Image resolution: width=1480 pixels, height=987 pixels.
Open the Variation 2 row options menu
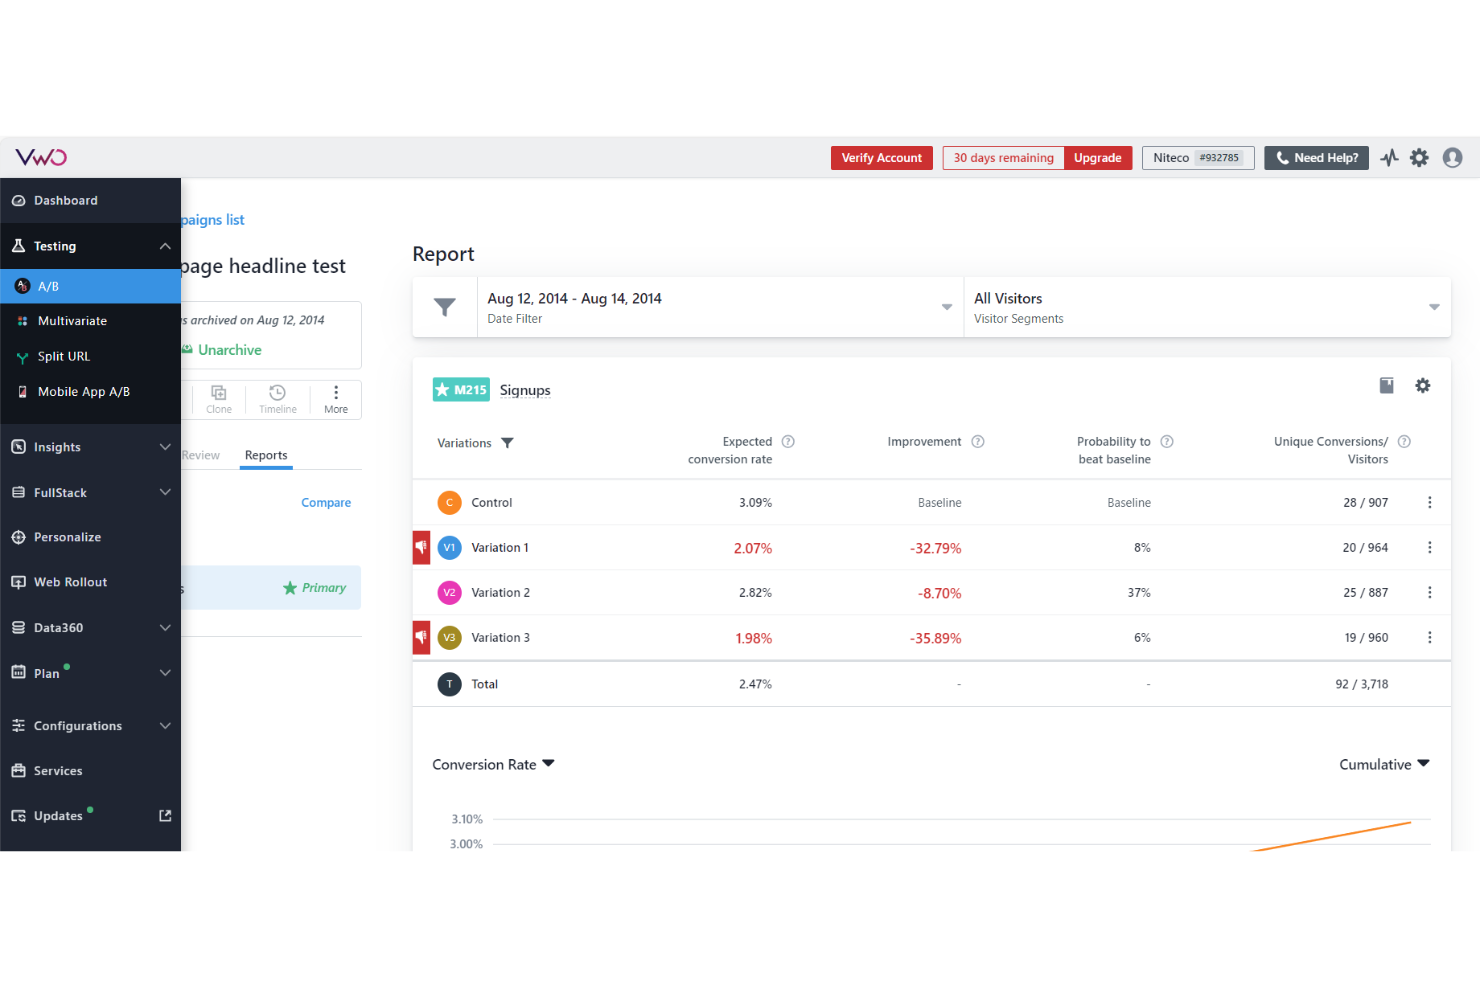tap(1430, 593)
